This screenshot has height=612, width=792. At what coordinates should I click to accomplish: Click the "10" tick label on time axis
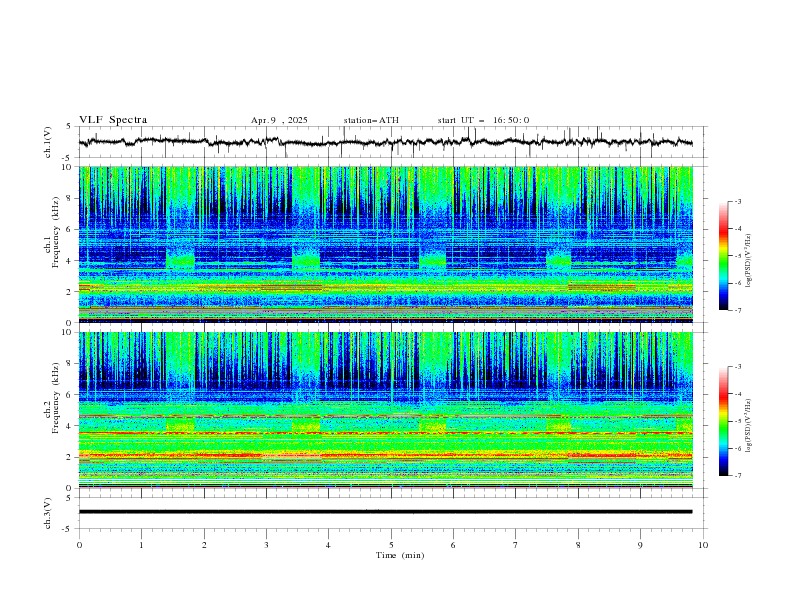(x=703, y=545)
